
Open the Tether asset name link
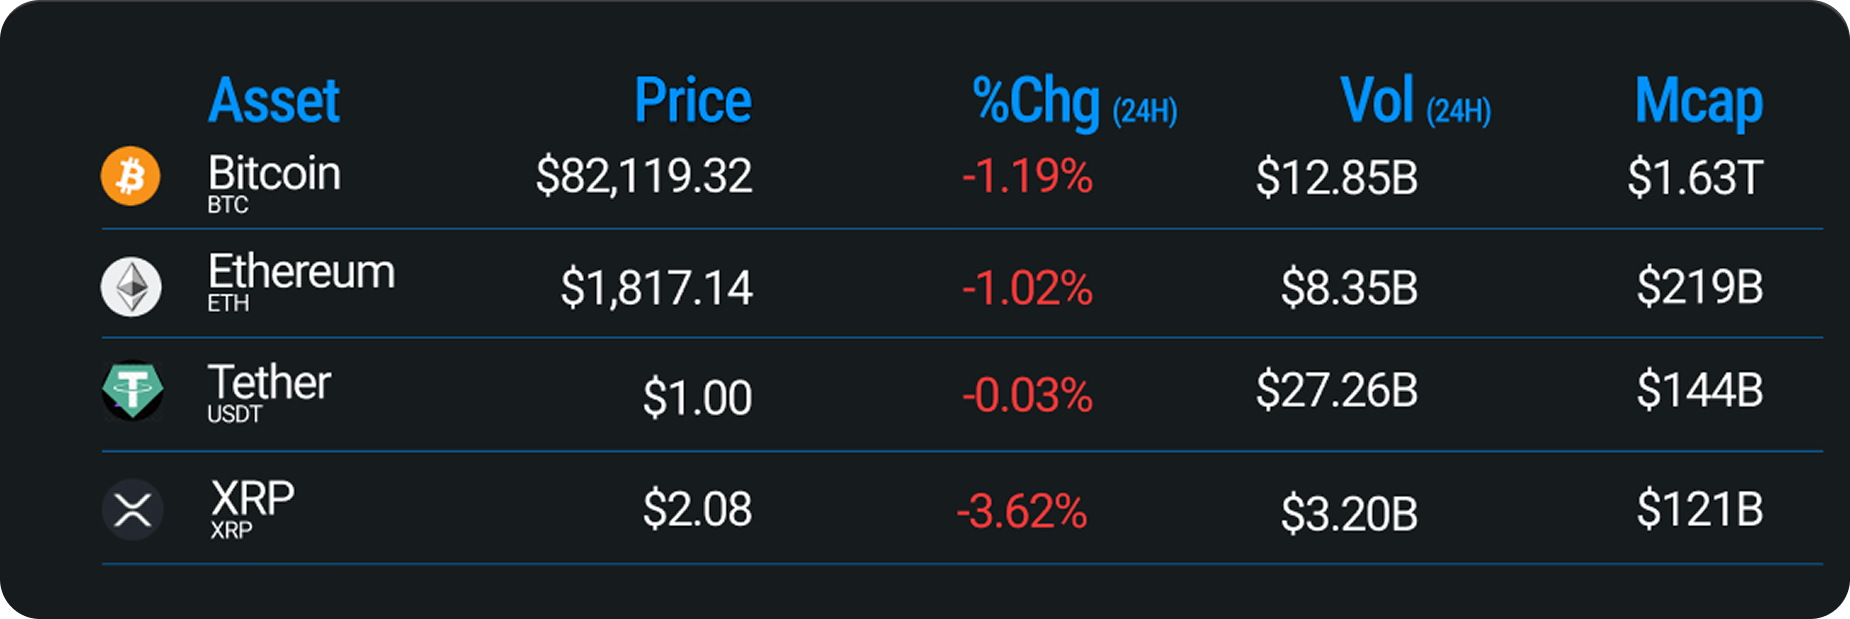coord(269,383)
